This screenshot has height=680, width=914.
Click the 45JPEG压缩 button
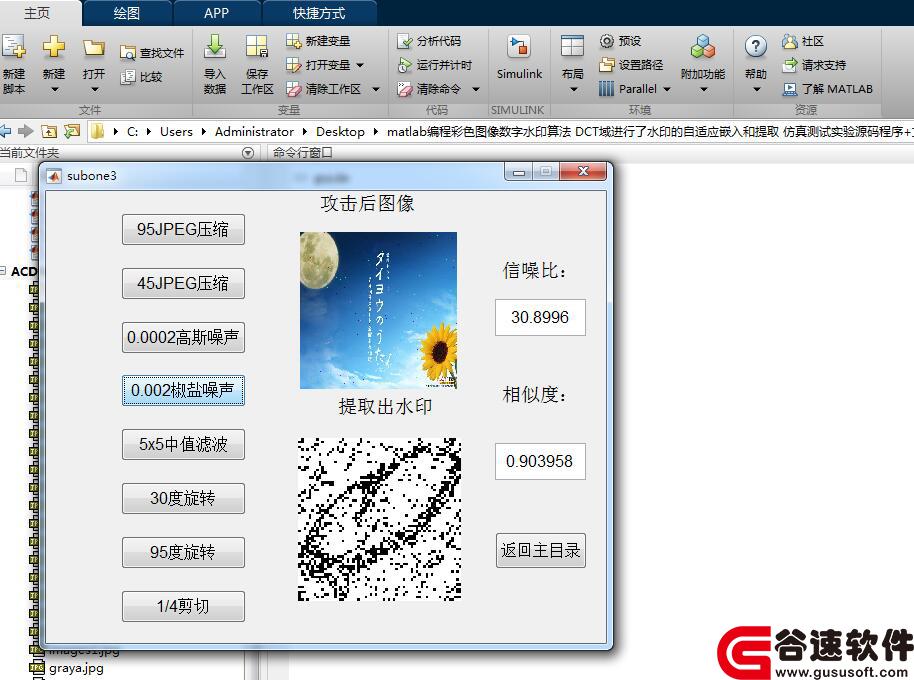pyautogui.click(x=183, y=283)
